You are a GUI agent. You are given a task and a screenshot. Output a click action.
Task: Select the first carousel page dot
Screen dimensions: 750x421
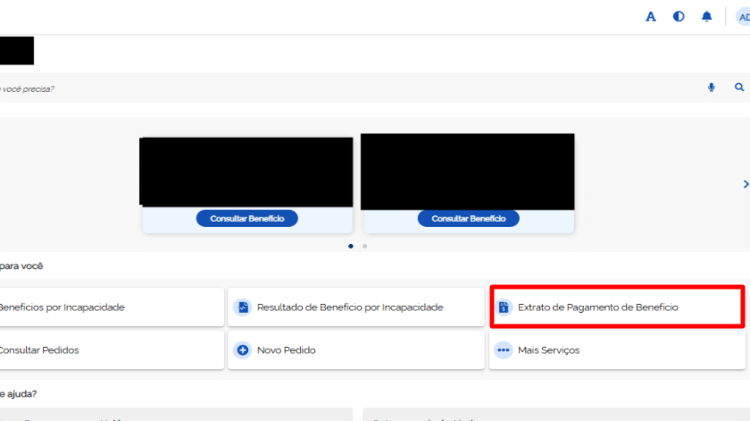pos(350,245)
